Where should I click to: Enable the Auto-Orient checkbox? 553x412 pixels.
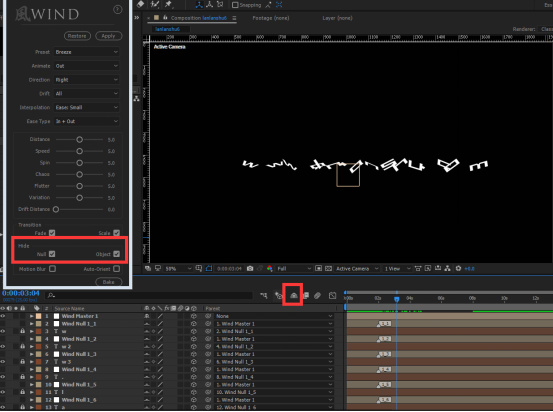click(x=117, y=269)
